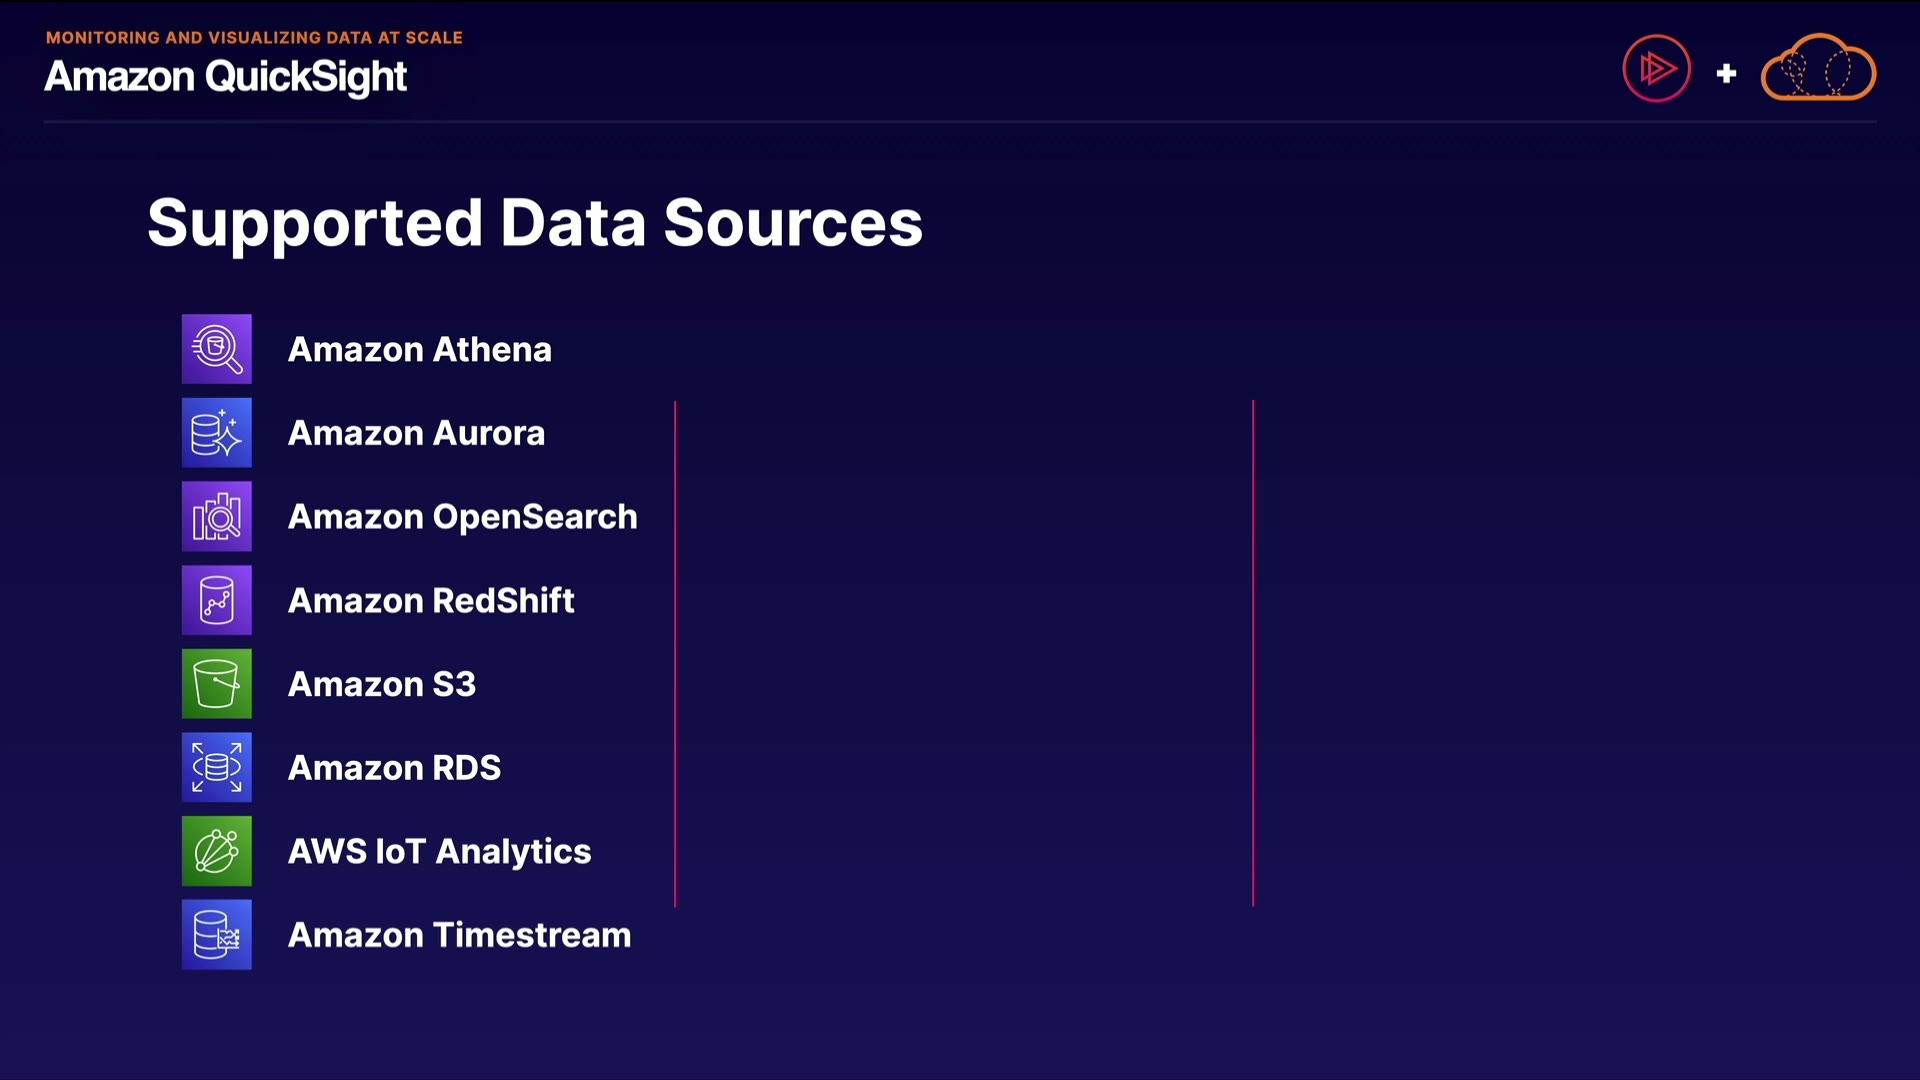Click the AWS IoT Analytics icon
Image resolution: width=1920 pixels, height=1080 pixels.
(216, 851)
